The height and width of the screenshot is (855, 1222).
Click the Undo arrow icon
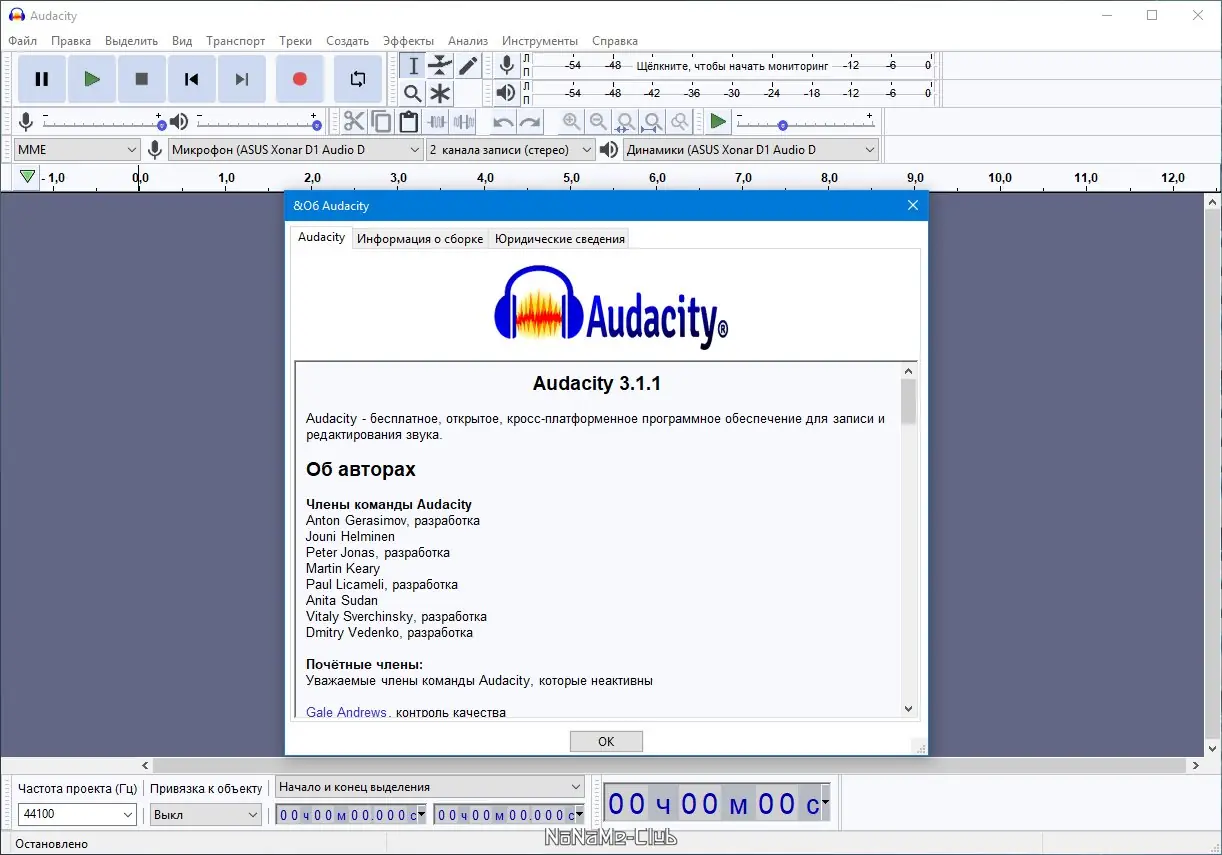pos(503,122)
